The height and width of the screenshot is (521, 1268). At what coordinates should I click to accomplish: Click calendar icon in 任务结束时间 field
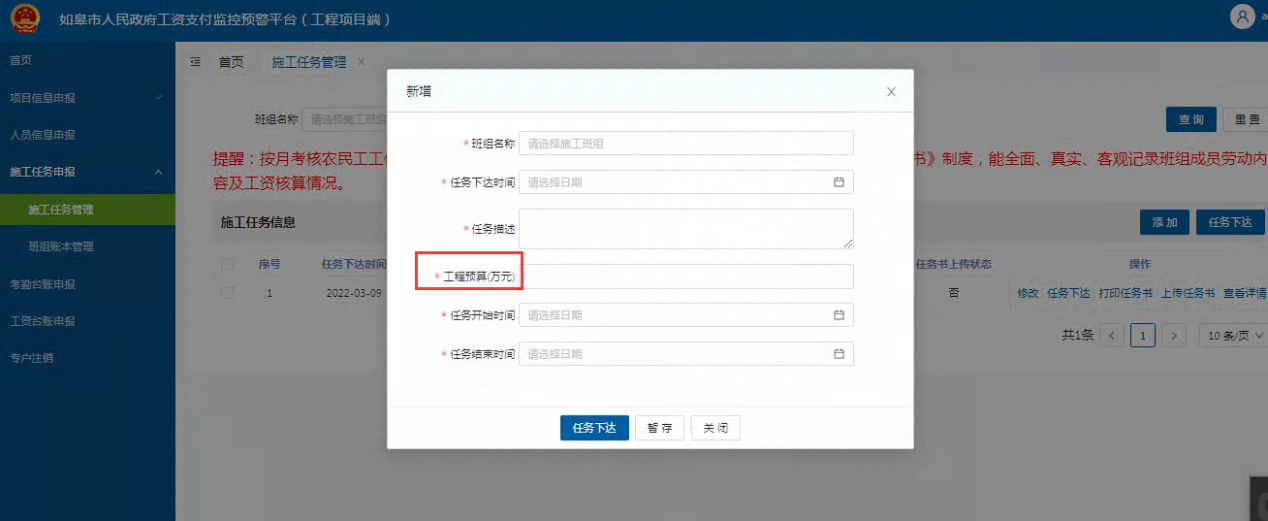pos(839,354)
